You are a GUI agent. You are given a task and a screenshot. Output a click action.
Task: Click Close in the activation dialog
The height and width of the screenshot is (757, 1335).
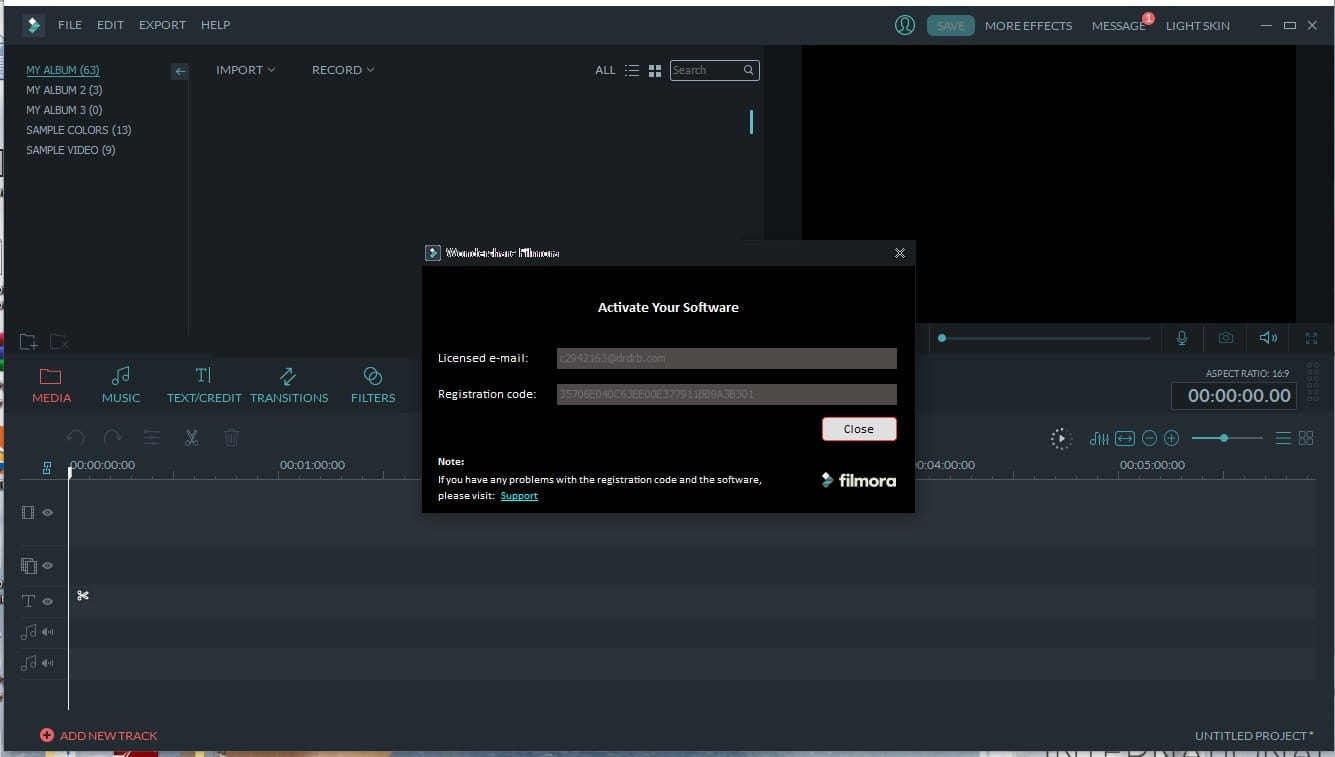point(859,429)
